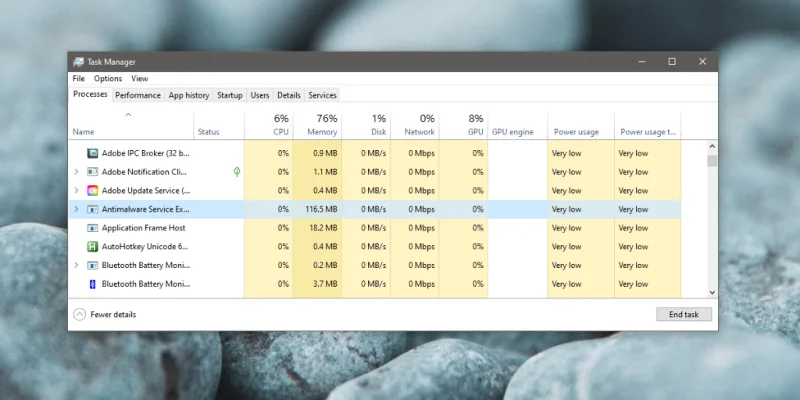Screen dimensions: 800x400
Task: Select the Adobe Notification Client row name
Action: coord(145,172)
